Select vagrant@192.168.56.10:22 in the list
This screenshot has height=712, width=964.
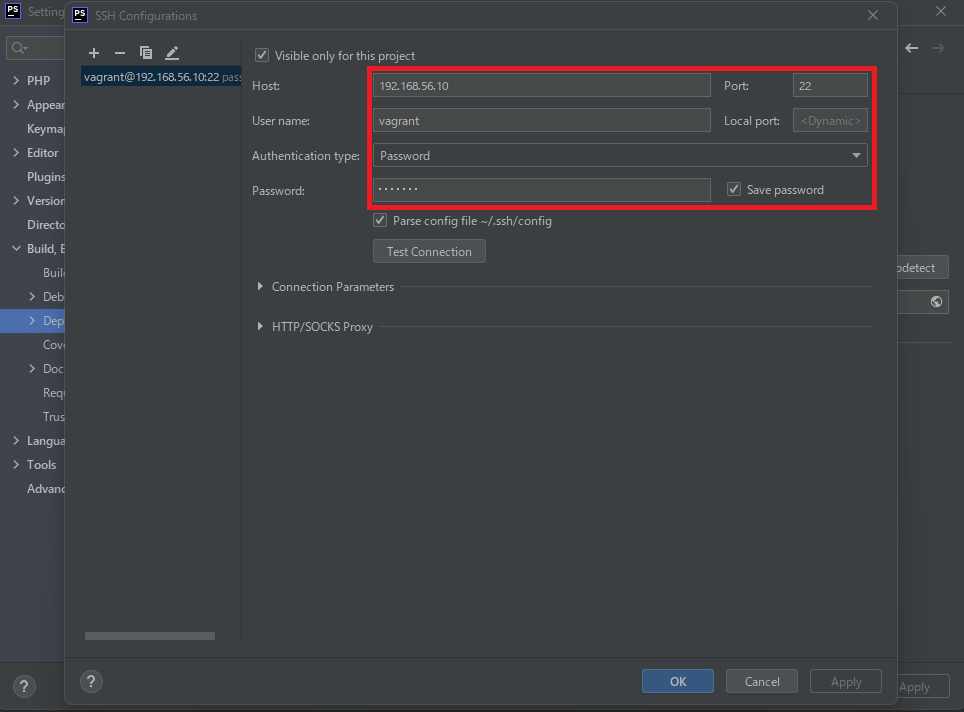[151, 77]
